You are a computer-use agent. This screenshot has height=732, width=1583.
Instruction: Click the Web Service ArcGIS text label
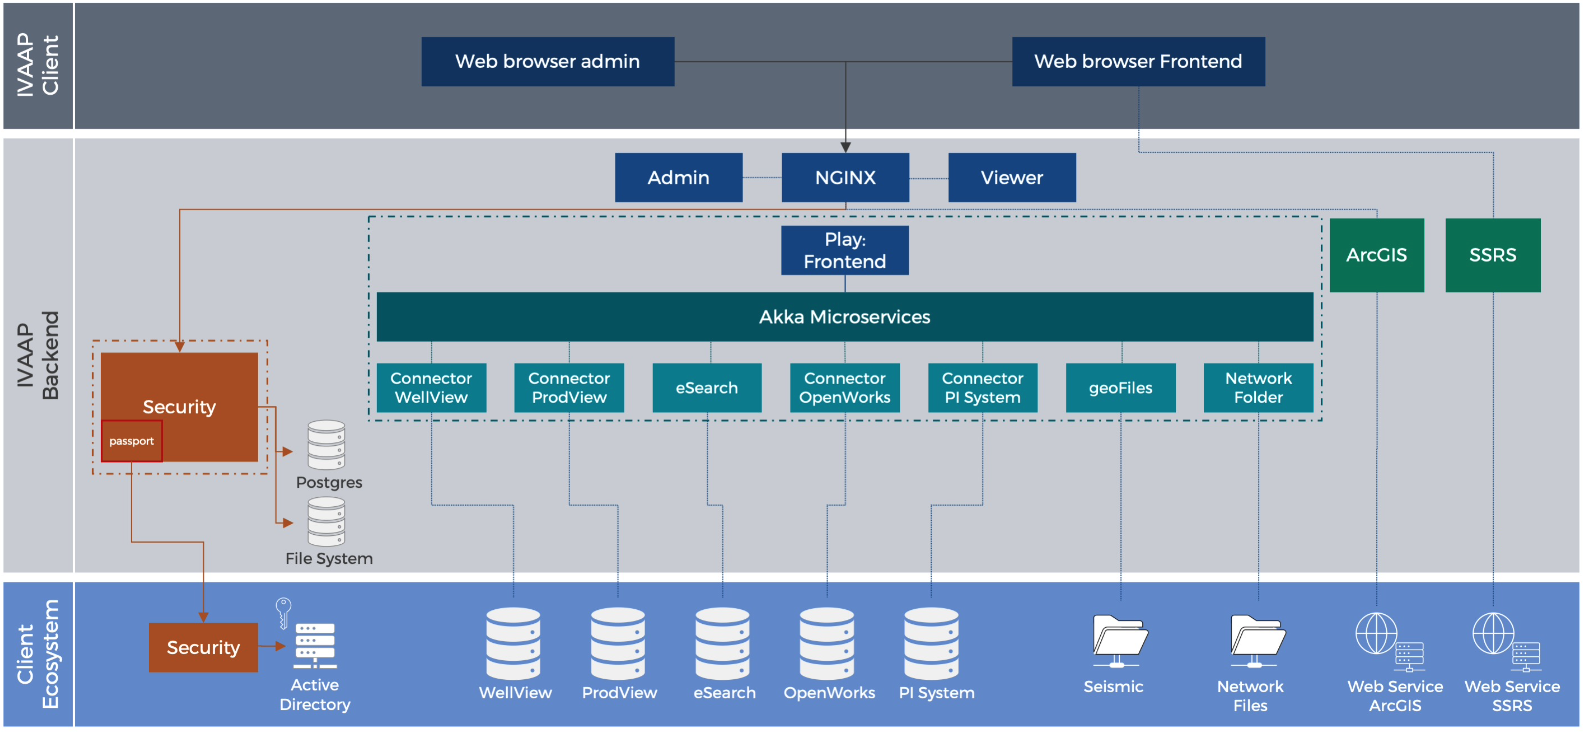[1395, 696]
